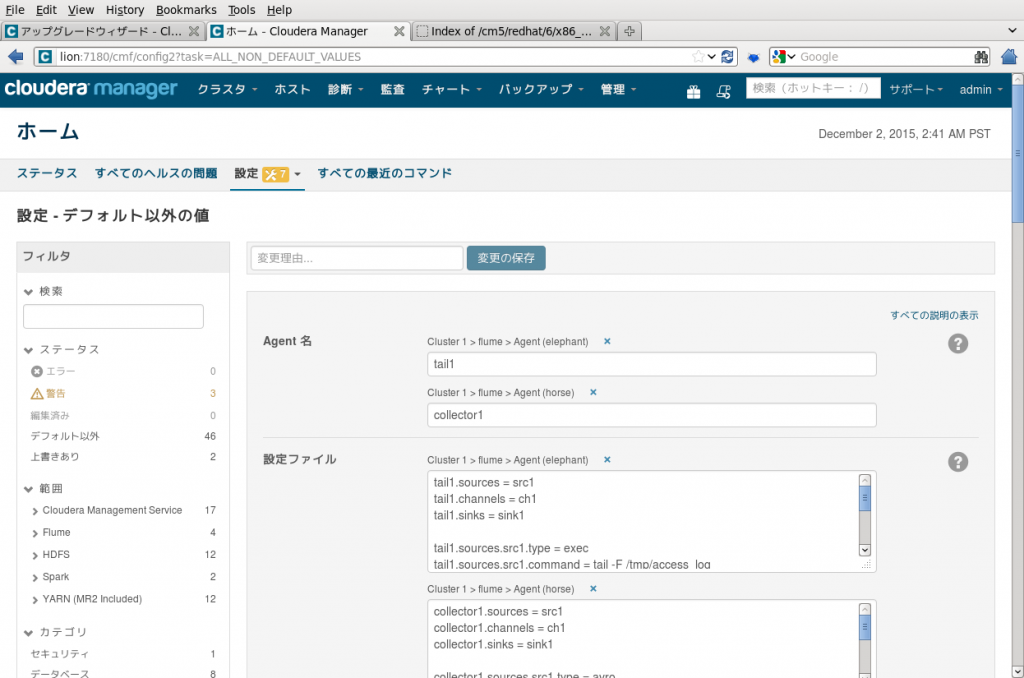The height and width of the screenshot is (678, 1024).
Task: Open the Bookmarks menu
Action: click(x=186, y=10)
